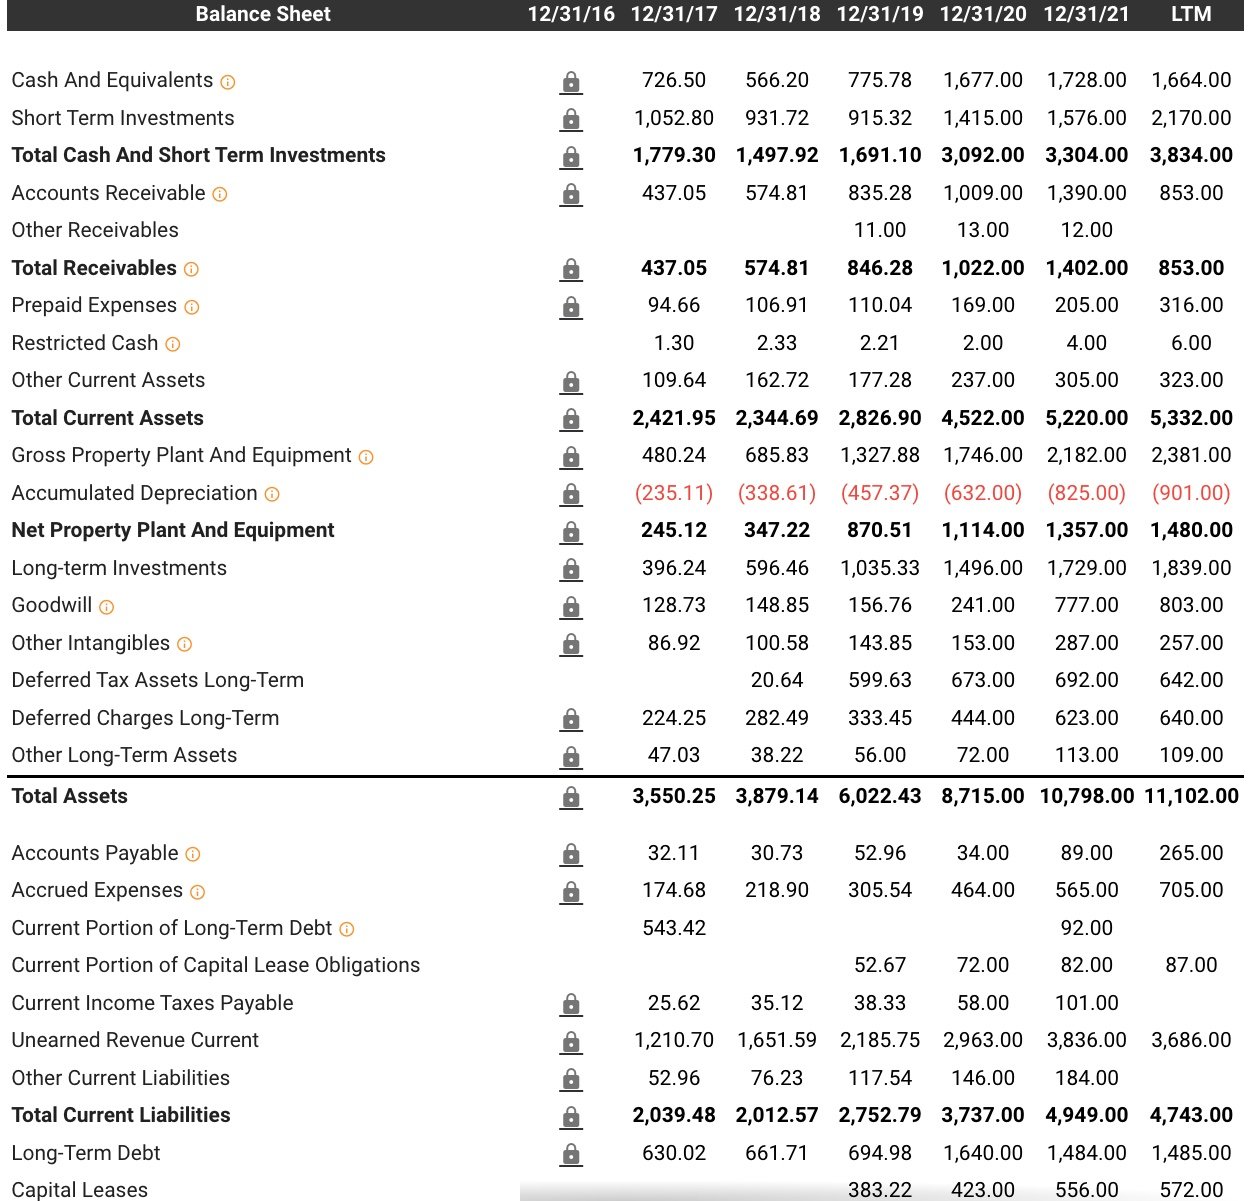The height and width of the screenshot is (1201, 1249).
Task: Open info icon next to Accumulated Depreciation
Action: click(271, 495)
